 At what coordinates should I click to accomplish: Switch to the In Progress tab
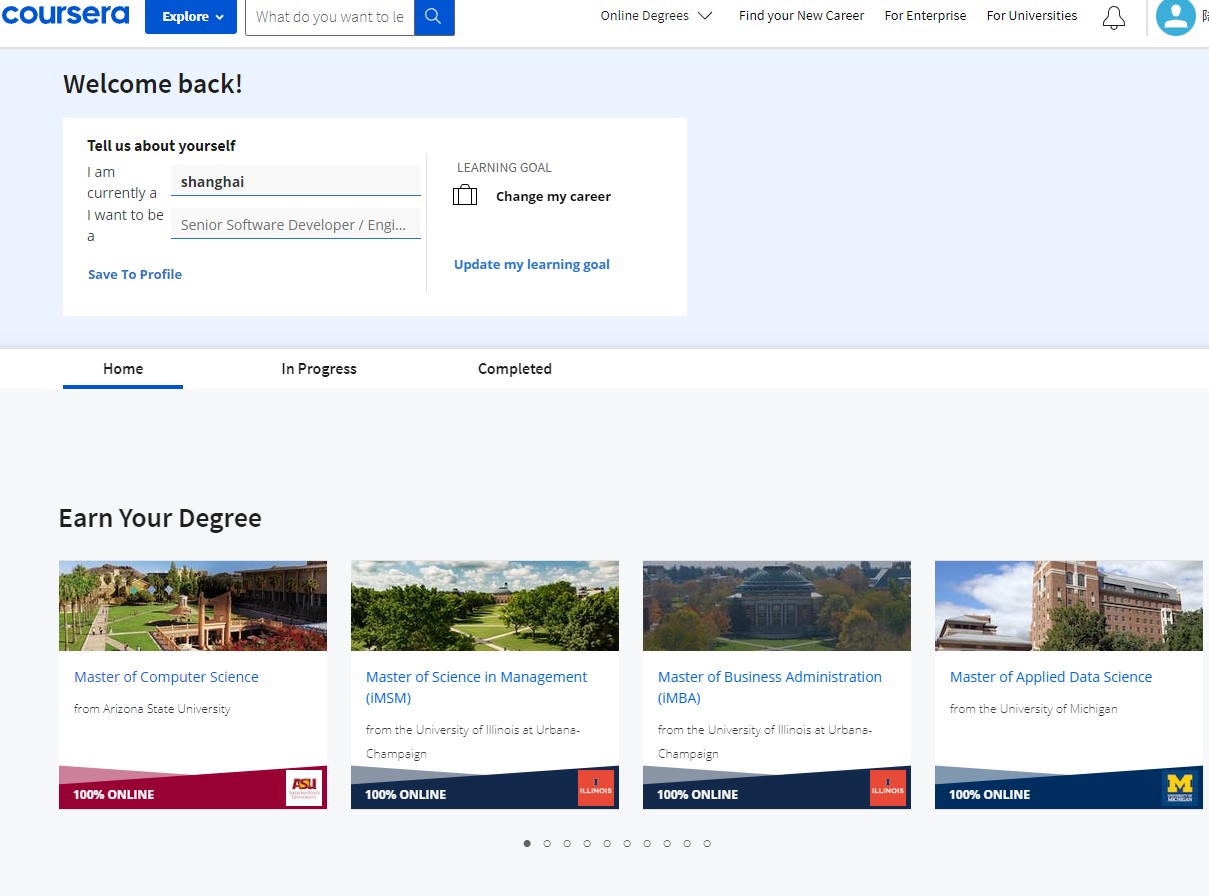click(x=319, y=369)
